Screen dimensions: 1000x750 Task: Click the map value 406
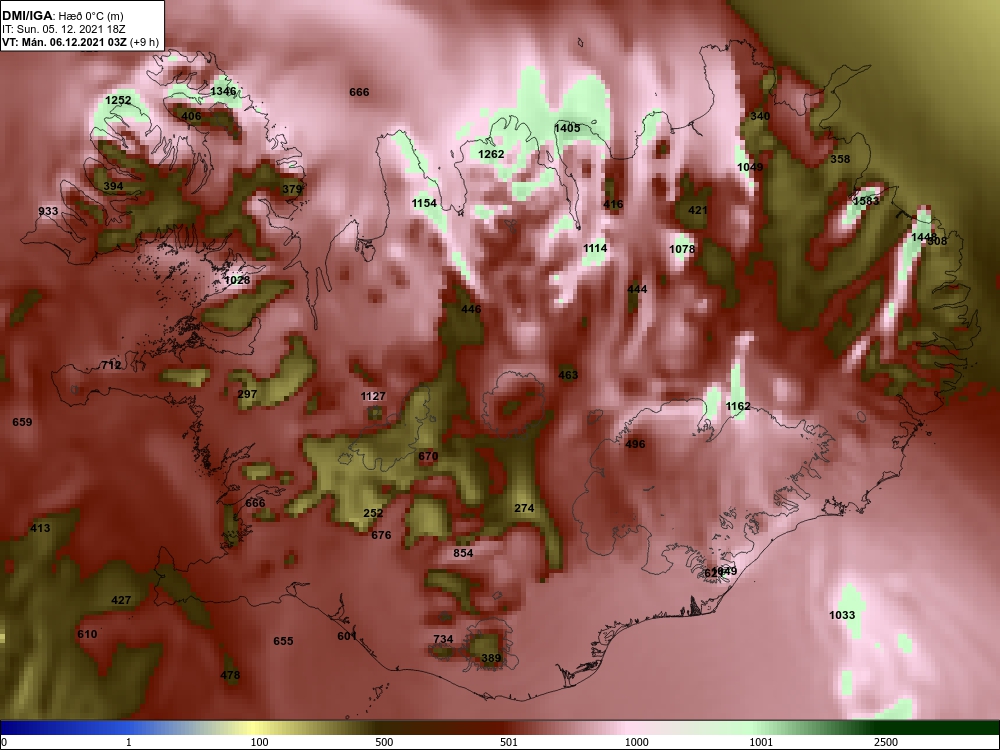tap(191, 116)
